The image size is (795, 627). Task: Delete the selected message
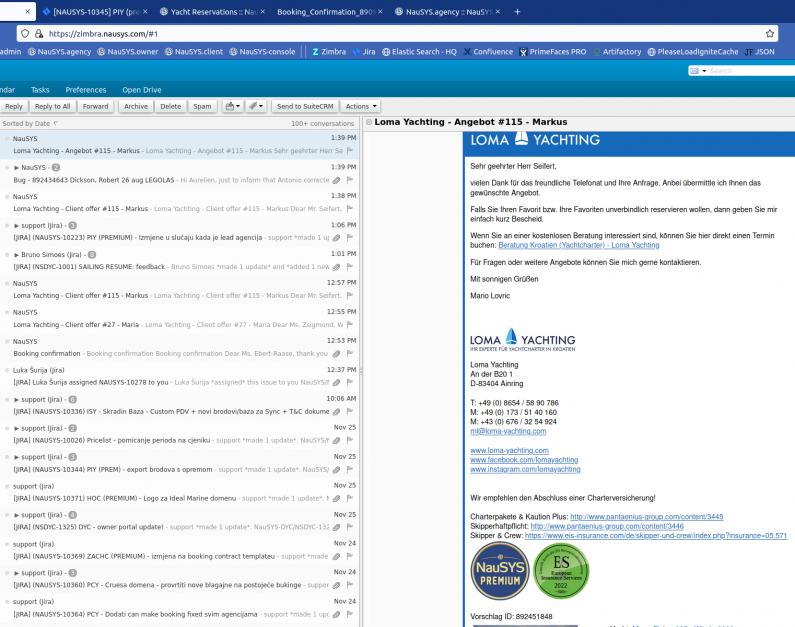(170, 106)
